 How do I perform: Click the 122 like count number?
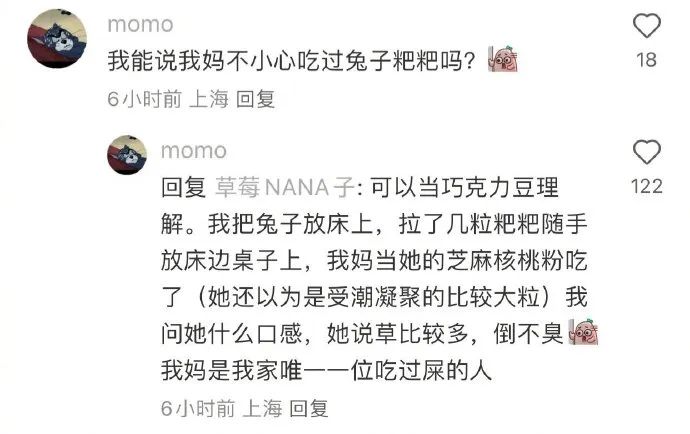646,186
